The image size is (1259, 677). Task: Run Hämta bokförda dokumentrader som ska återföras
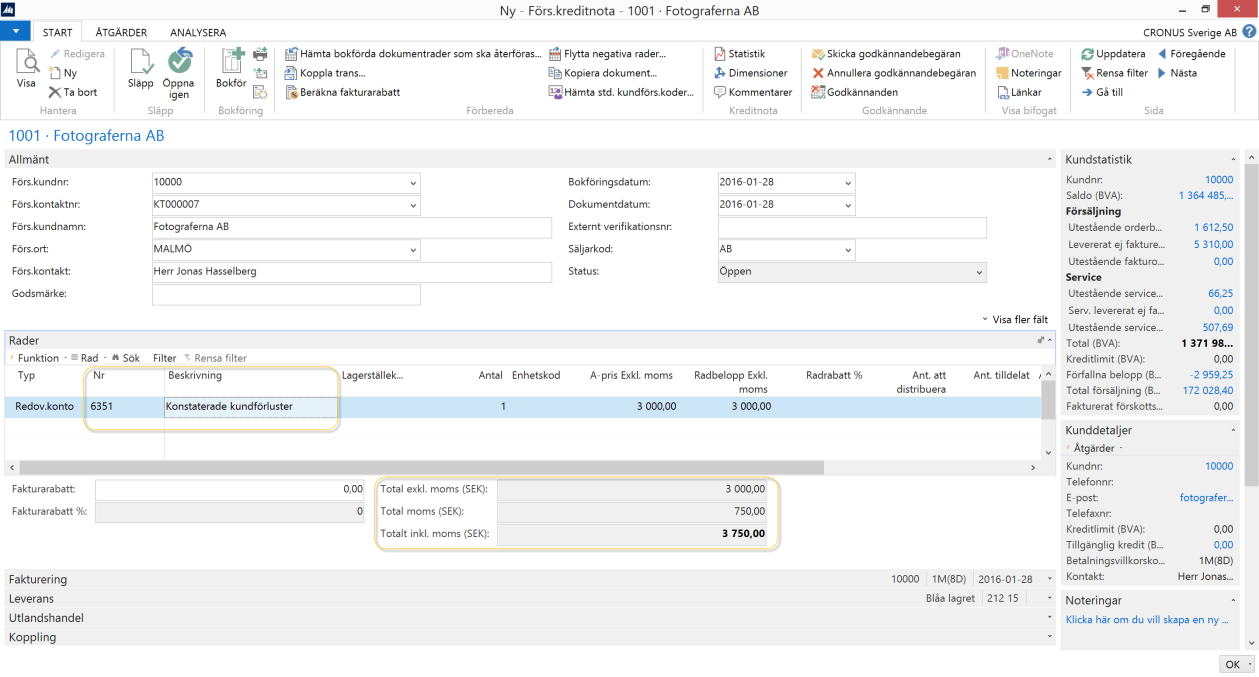pos(413,54)
